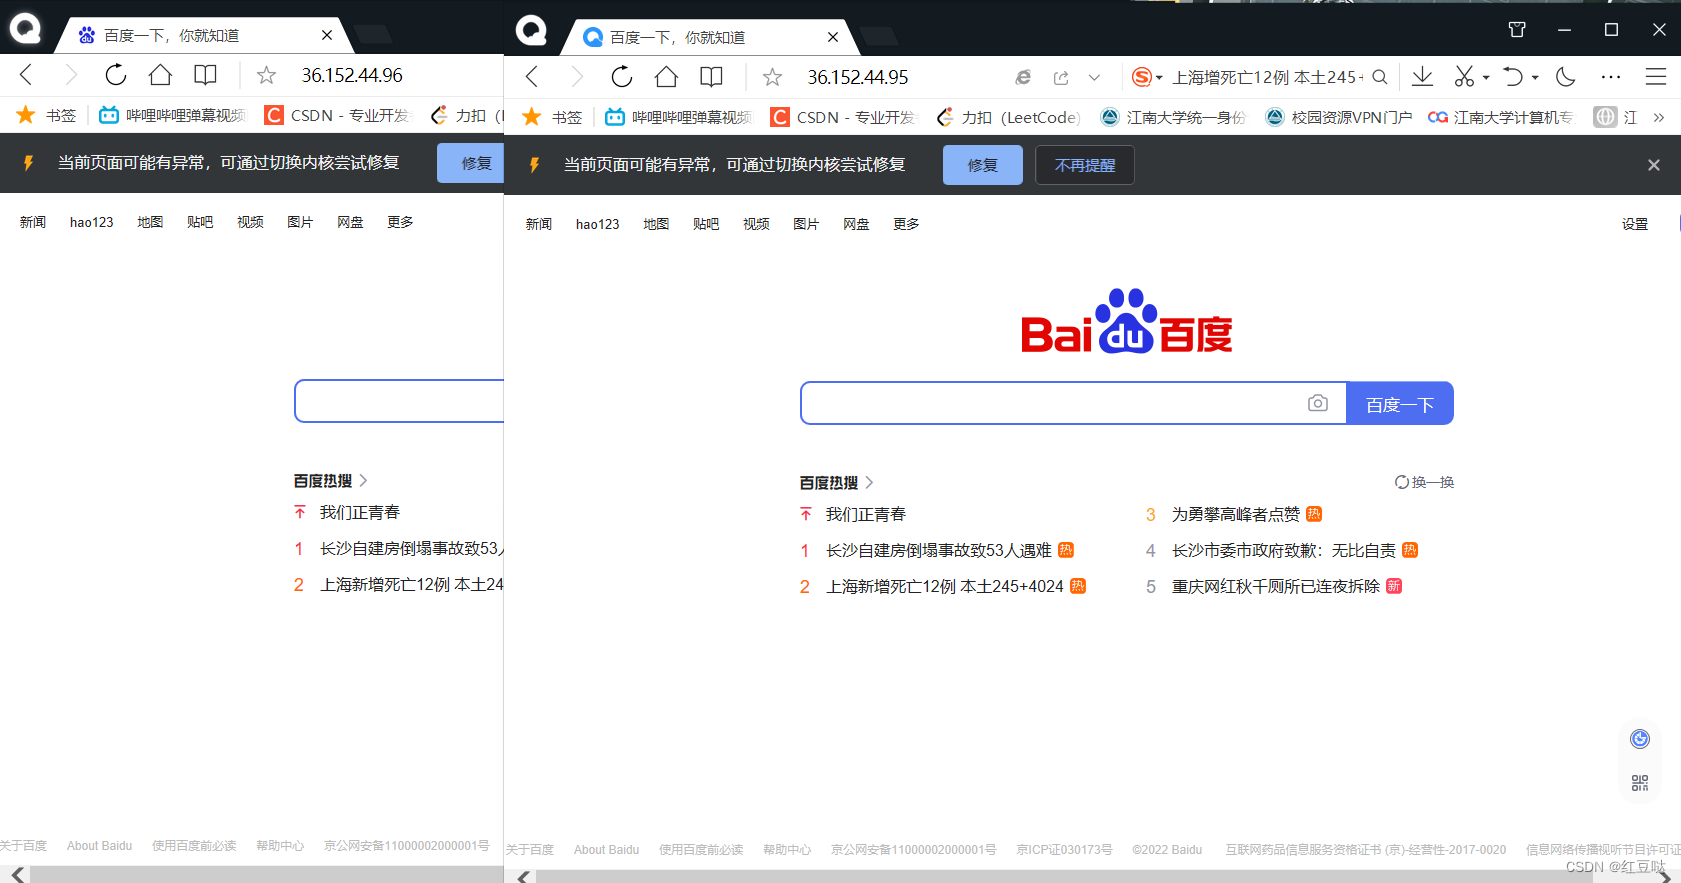Open 更多 nav menu in right window

[x=906, y=224]
